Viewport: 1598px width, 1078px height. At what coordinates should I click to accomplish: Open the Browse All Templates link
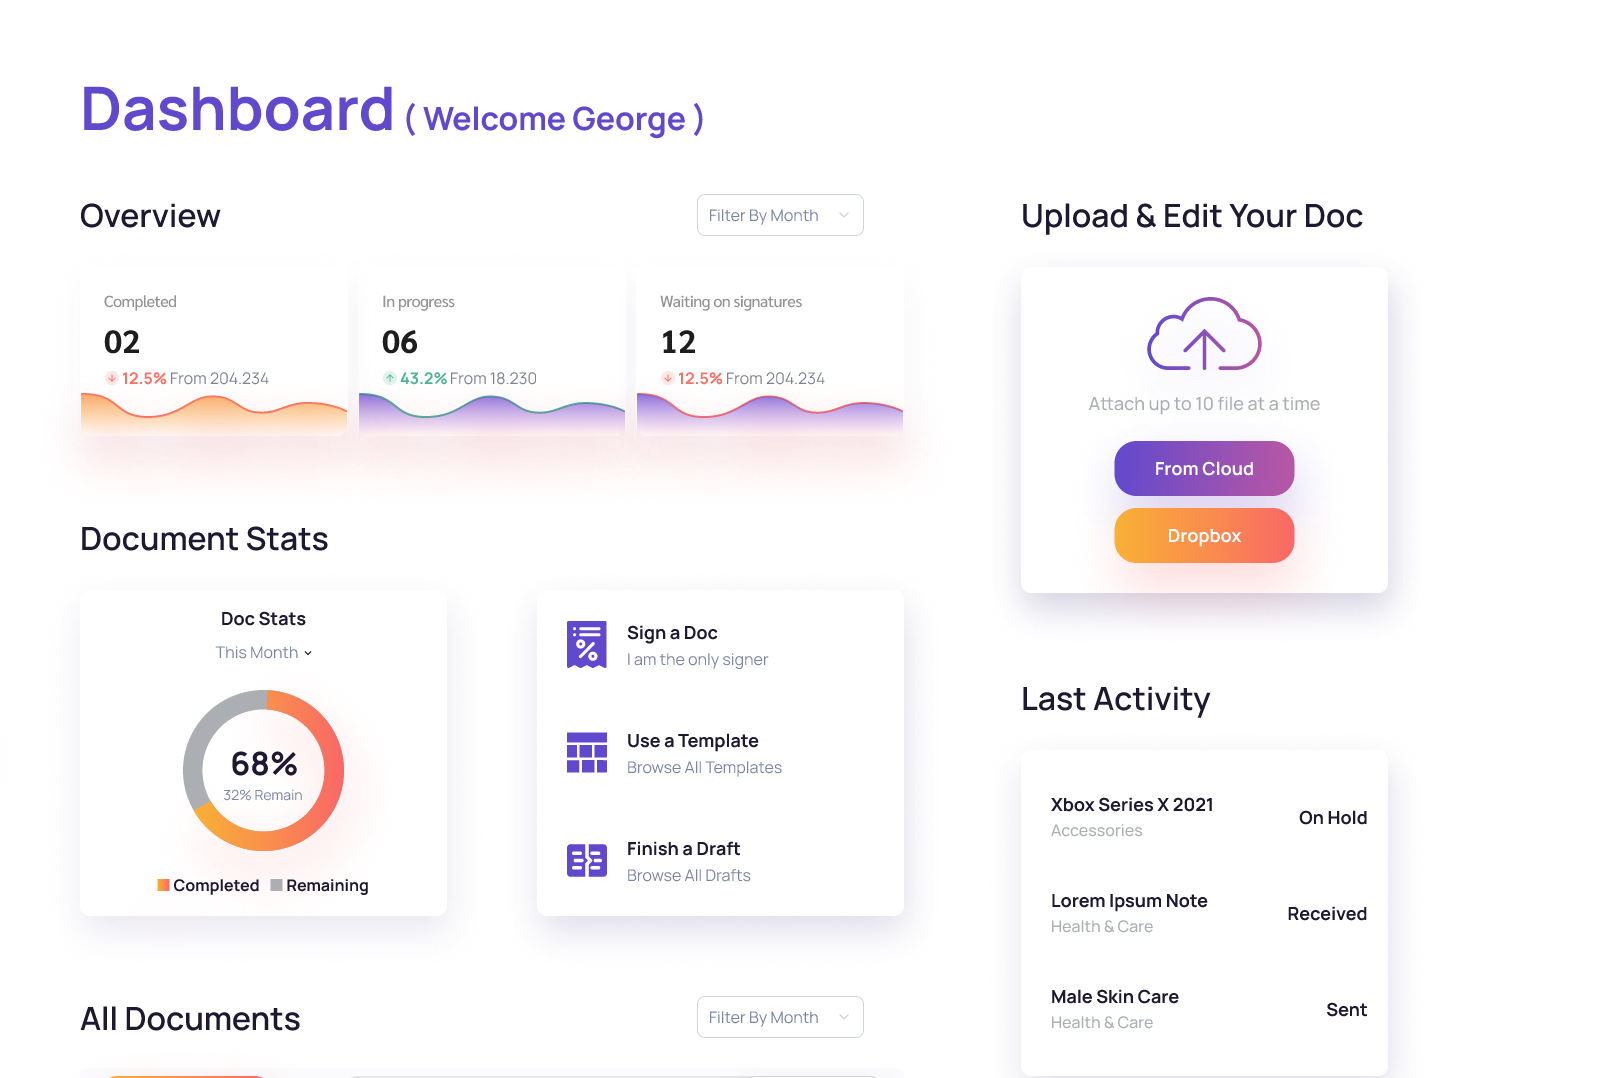[x=704, y=767]
